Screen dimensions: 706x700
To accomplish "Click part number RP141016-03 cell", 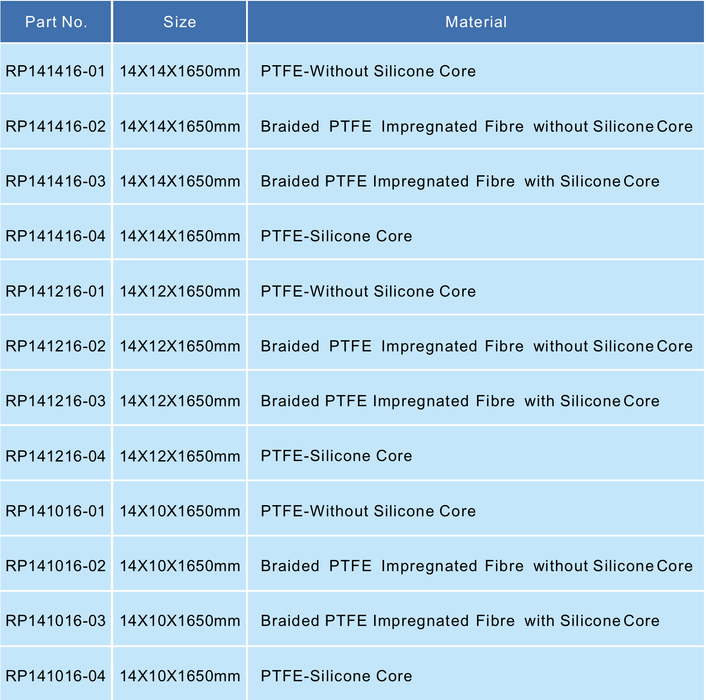I will pyautogui.click(x=56, y=621).
